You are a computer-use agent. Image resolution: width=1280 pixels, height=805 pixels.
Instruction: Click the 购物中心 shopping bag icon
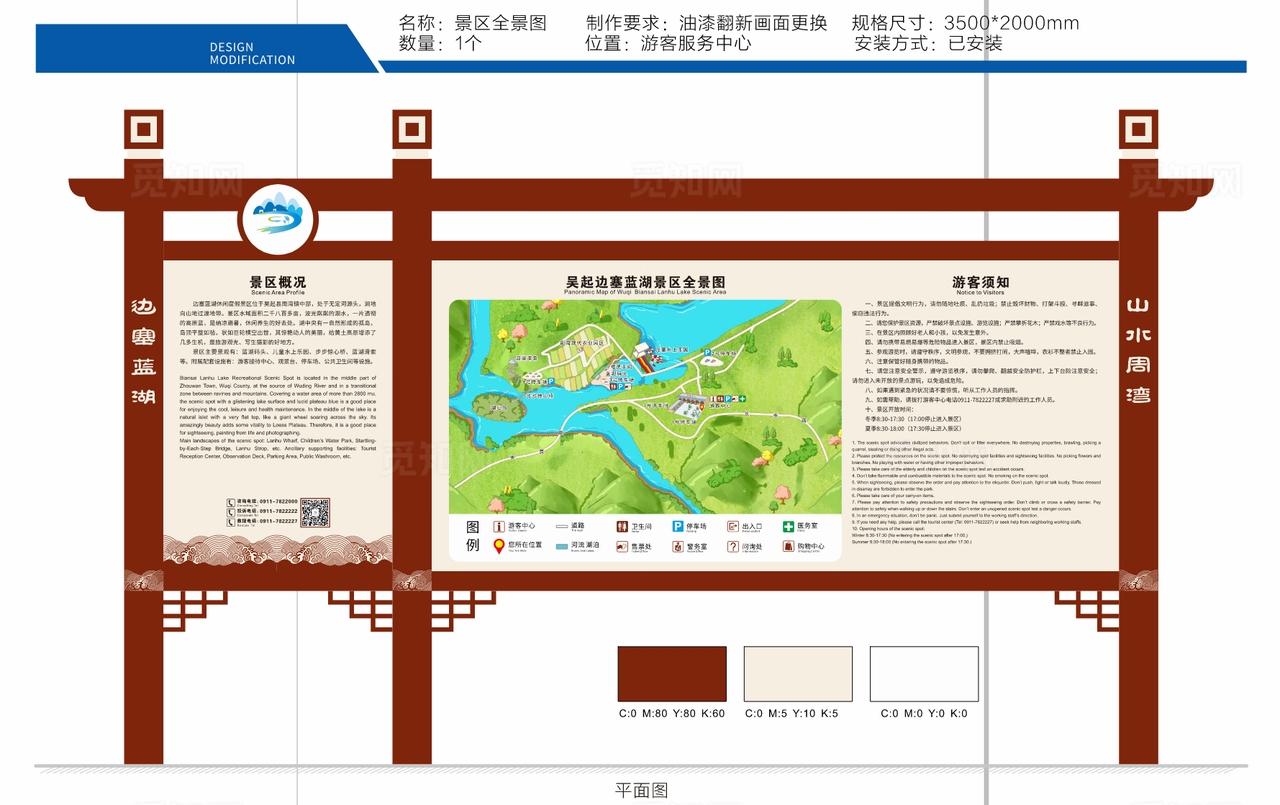coord(787,547)
